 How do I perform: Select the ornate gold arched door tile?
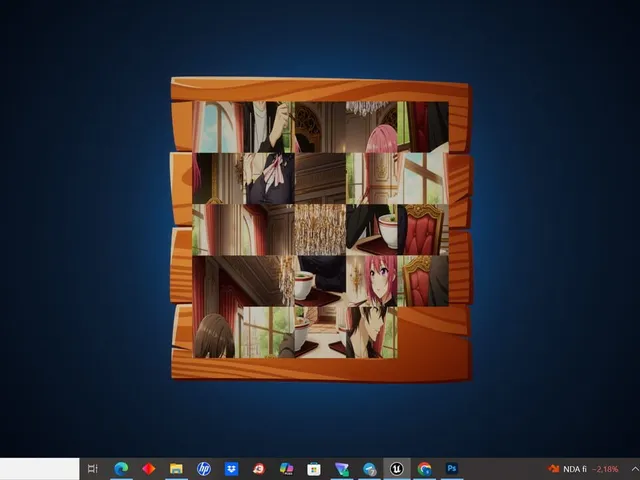pyautogui.click(x=320, y=127)
